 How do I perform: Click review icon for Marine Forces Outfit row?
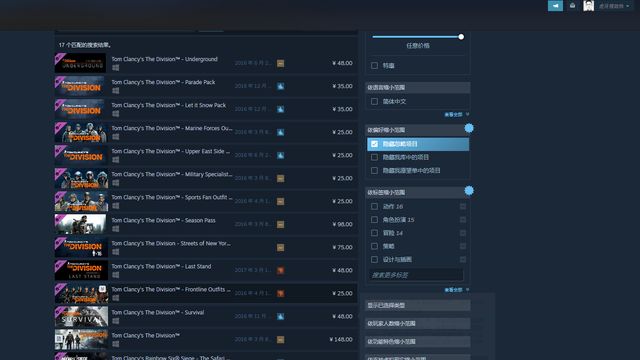[280, 132]
